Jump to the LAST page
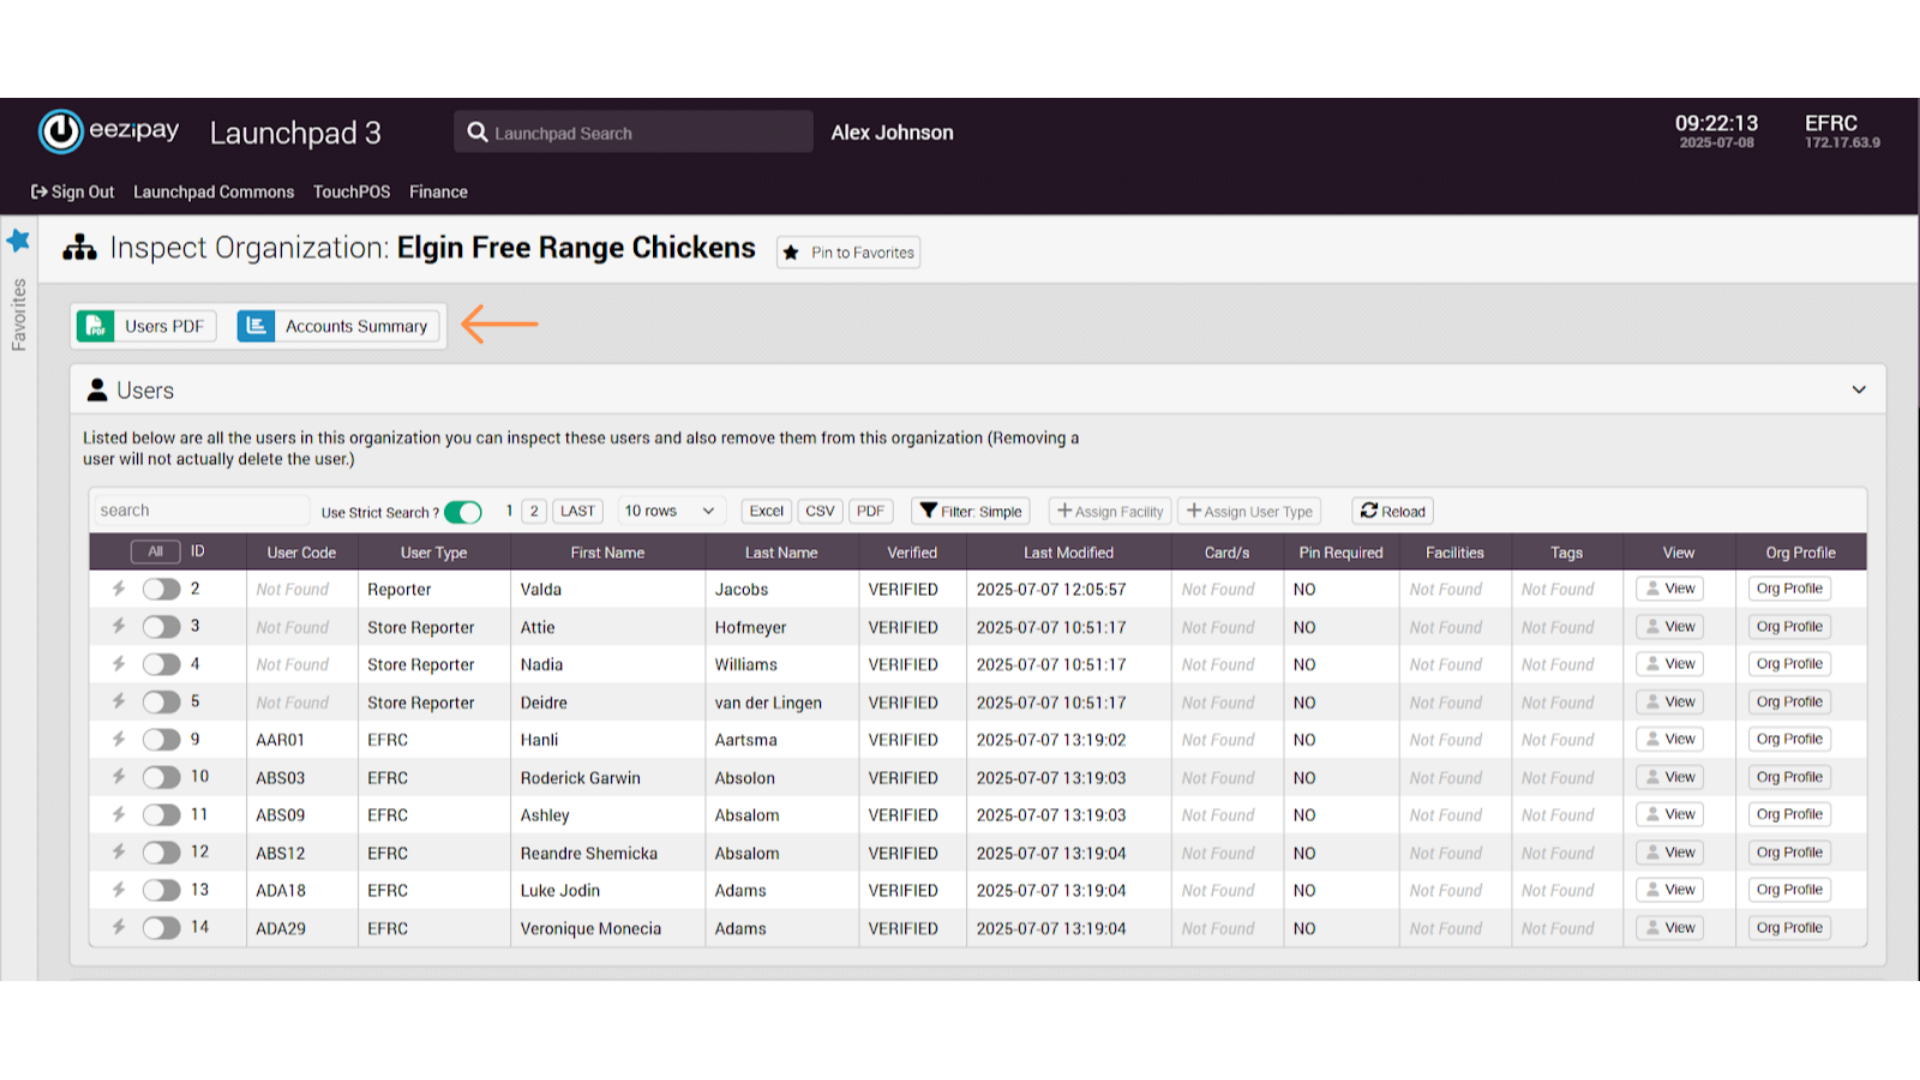Screen dimensions: 1920x1080 click(x=577, y=511)
